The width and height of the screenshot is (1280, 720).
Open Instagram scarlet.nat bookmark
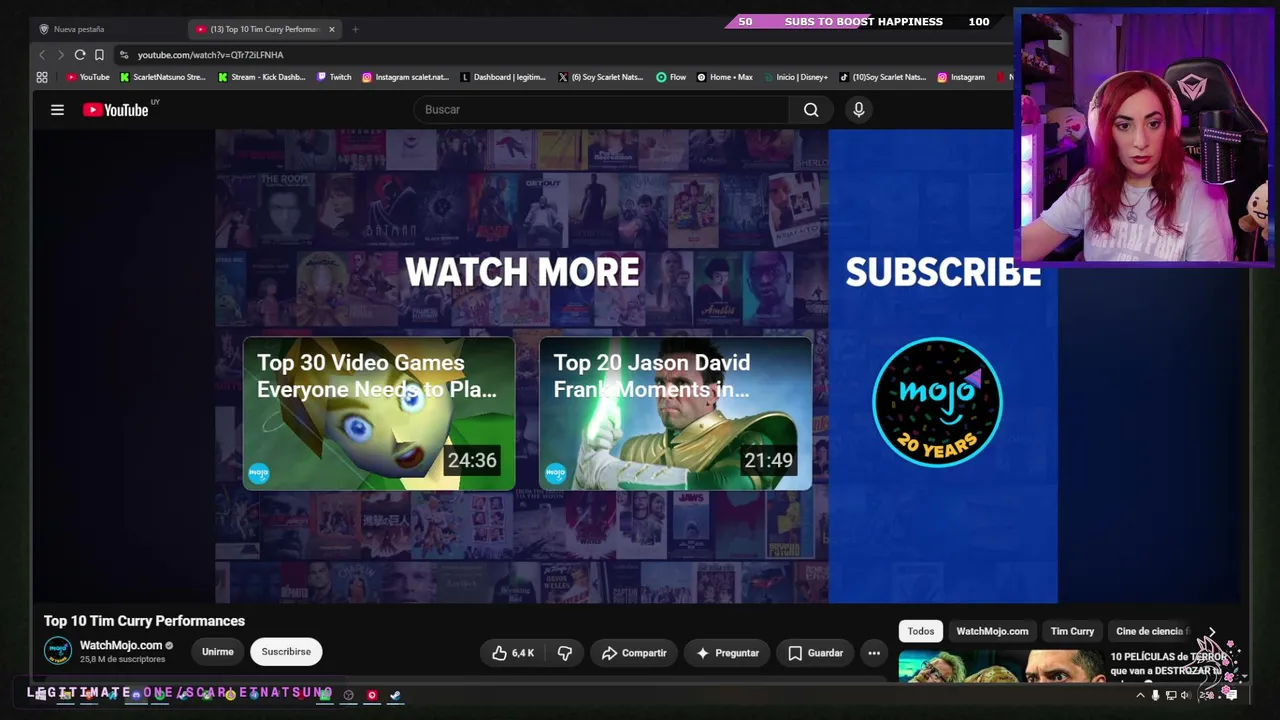click(406, 77)
